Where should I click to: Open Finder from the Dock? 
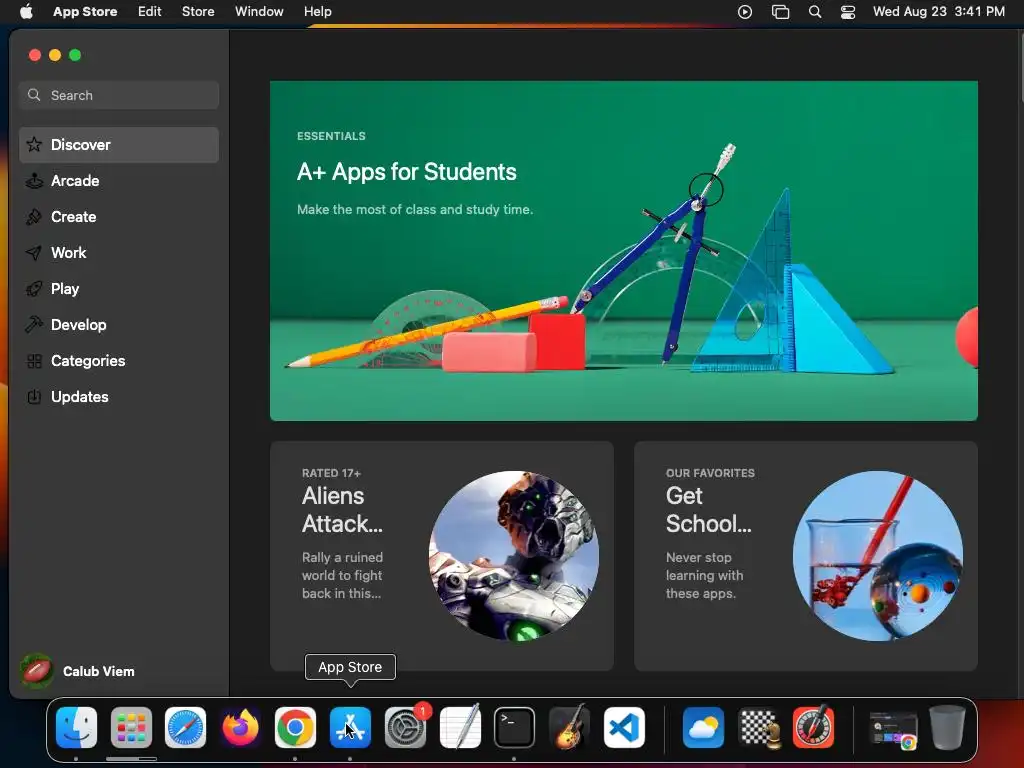tap(76, 727)
